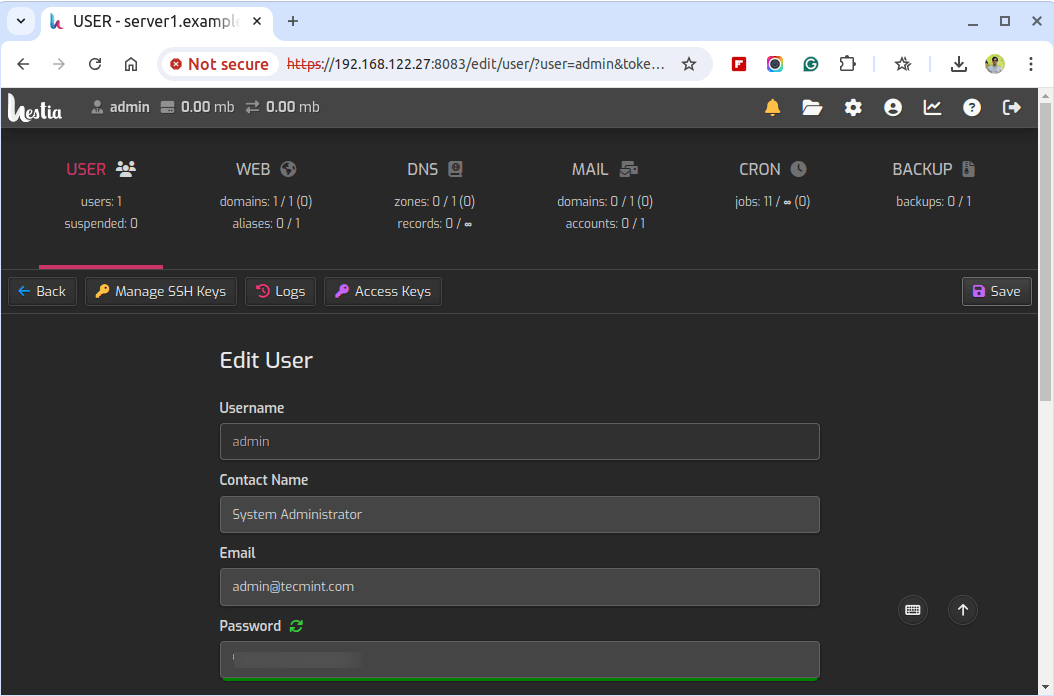Open the user Logs
This screenshot has height=696, width=1054.
click(280, 291)
